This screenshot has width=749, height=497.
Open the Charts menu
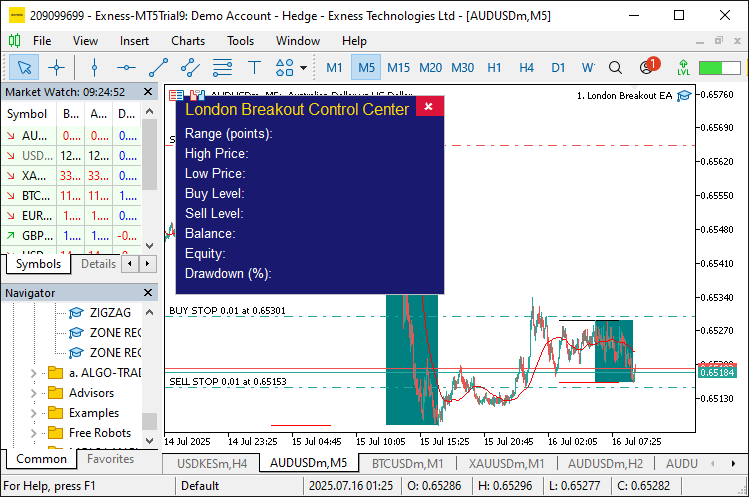[188, 41]
